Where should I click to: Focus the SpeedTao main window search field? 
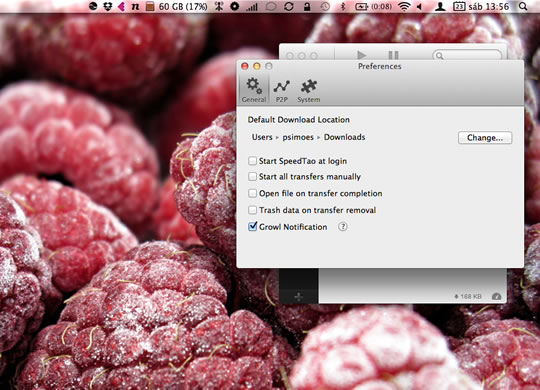pyautogui.click(x=467, y=55)
